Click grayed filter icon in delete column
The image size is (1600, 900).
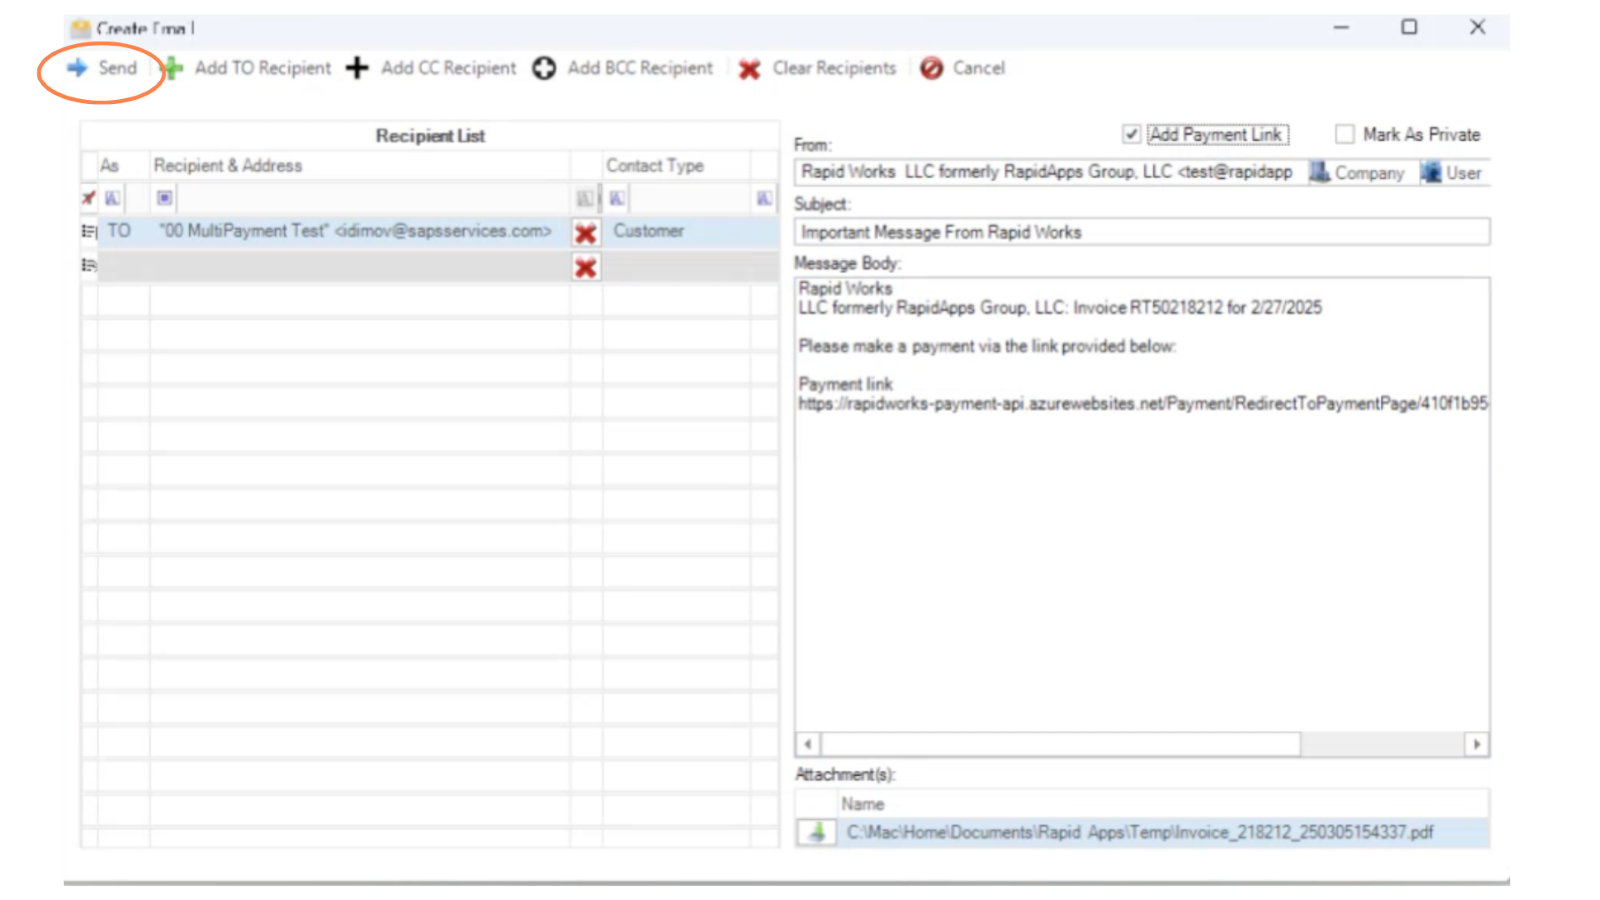pyautogui.click(x=585, y=198)
